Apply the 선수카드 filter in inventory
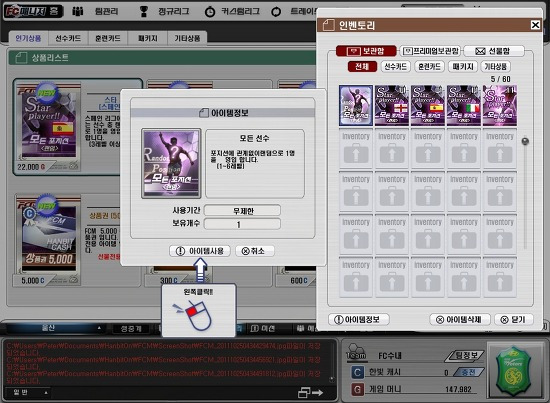The height and width of the screenshot is (403, 550). pos(396,66)
